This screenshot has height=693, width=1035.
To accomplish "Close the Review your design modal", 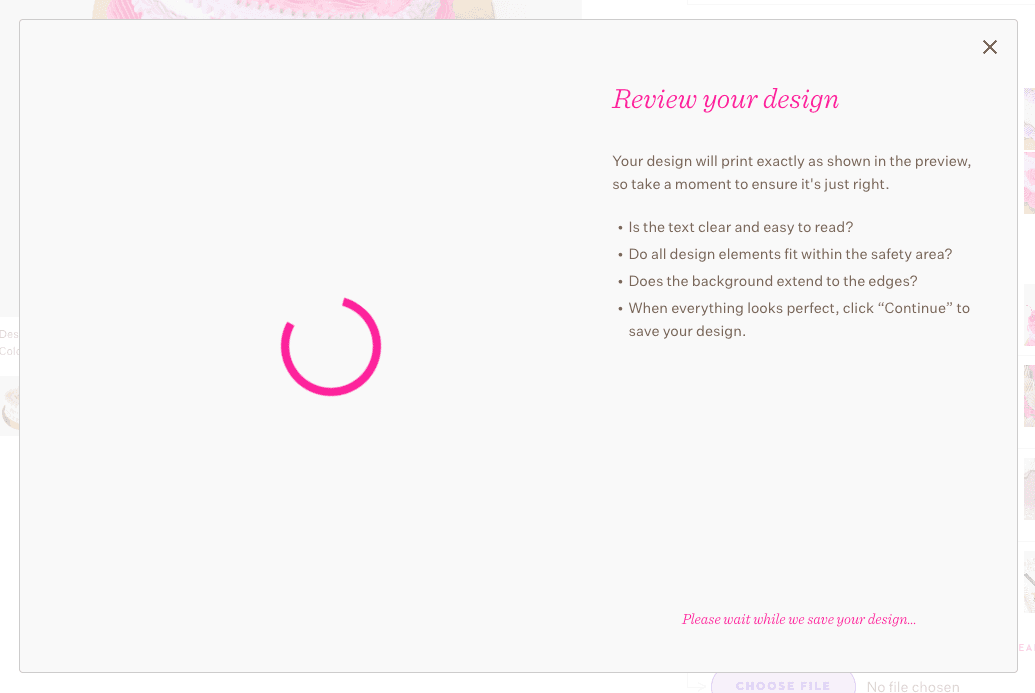I will point(990,47).
